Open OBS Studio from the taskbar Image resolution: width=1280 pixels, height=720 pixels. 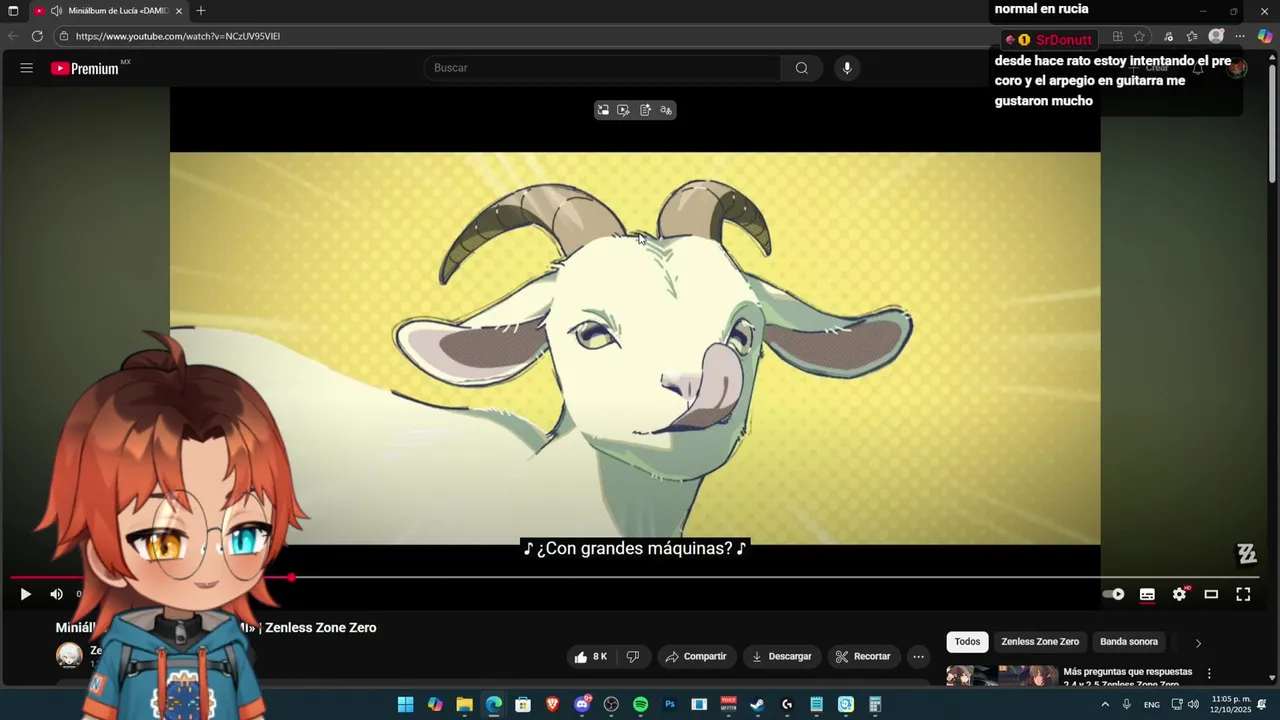(611, 705)
